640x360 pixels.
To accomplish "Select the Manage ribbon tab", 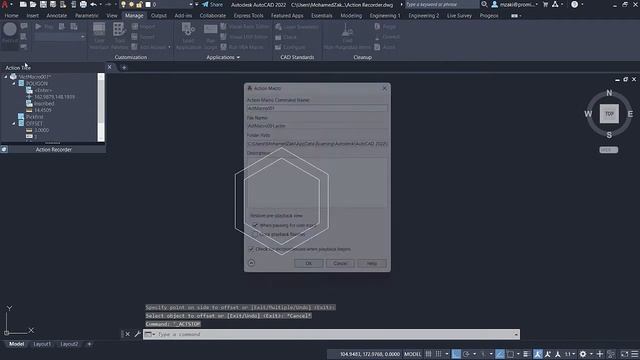I will [134, 16].
